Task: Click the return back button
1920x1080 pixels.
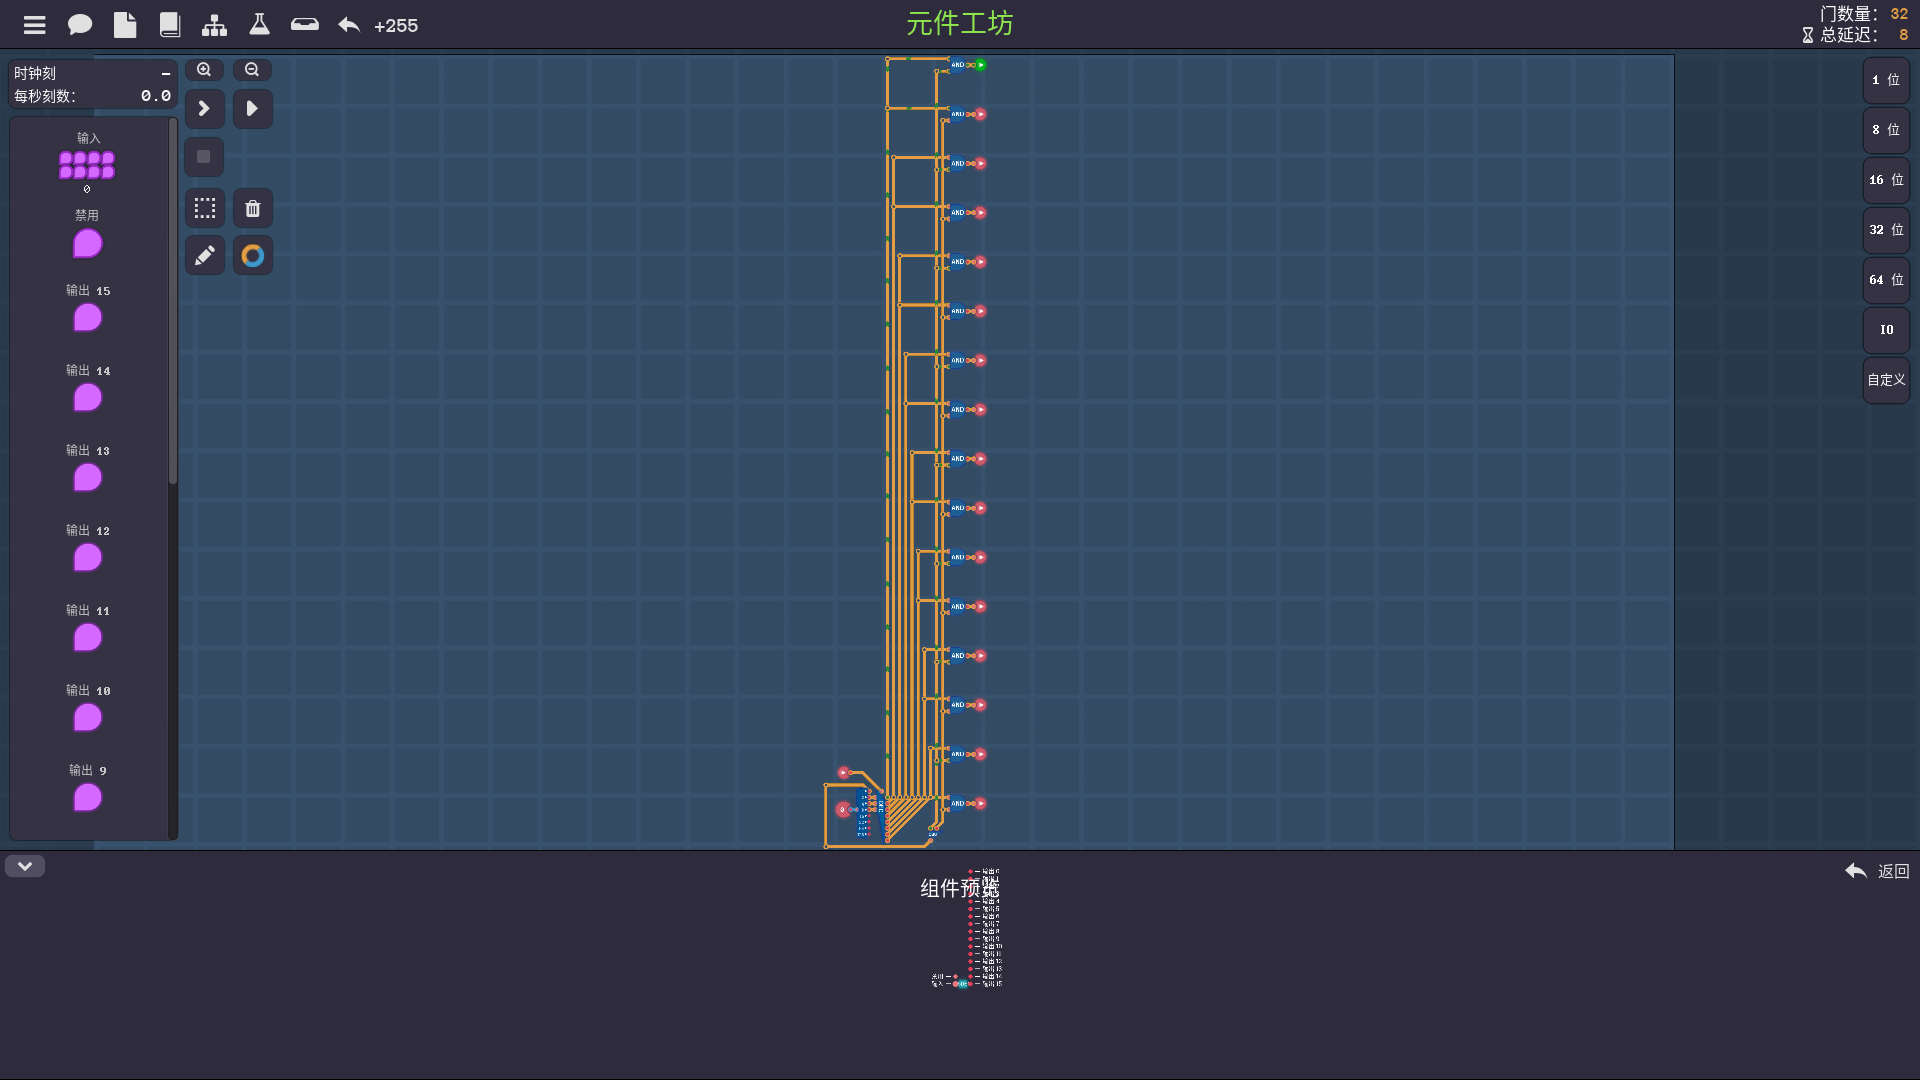Action: (1877, 871)
